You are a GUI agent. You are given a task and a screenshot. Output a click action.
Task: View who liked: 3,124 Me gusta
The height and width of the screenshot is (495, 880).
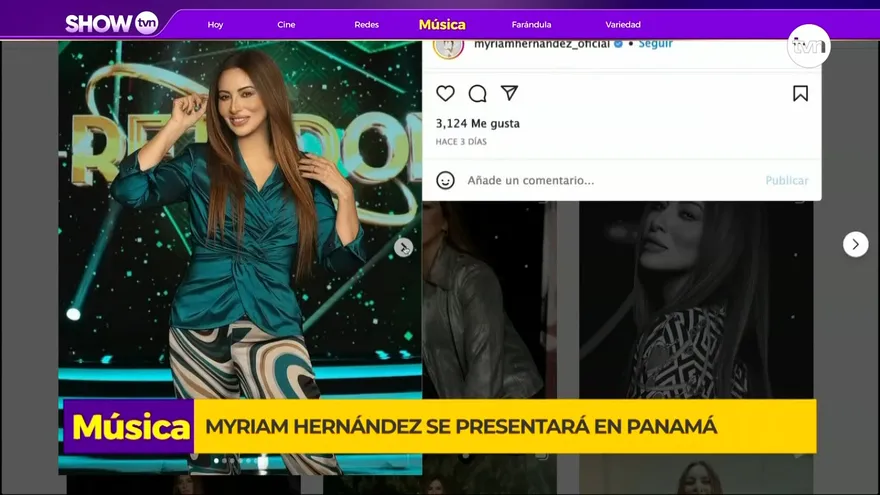pyautogui.click(x=478, y=123)
